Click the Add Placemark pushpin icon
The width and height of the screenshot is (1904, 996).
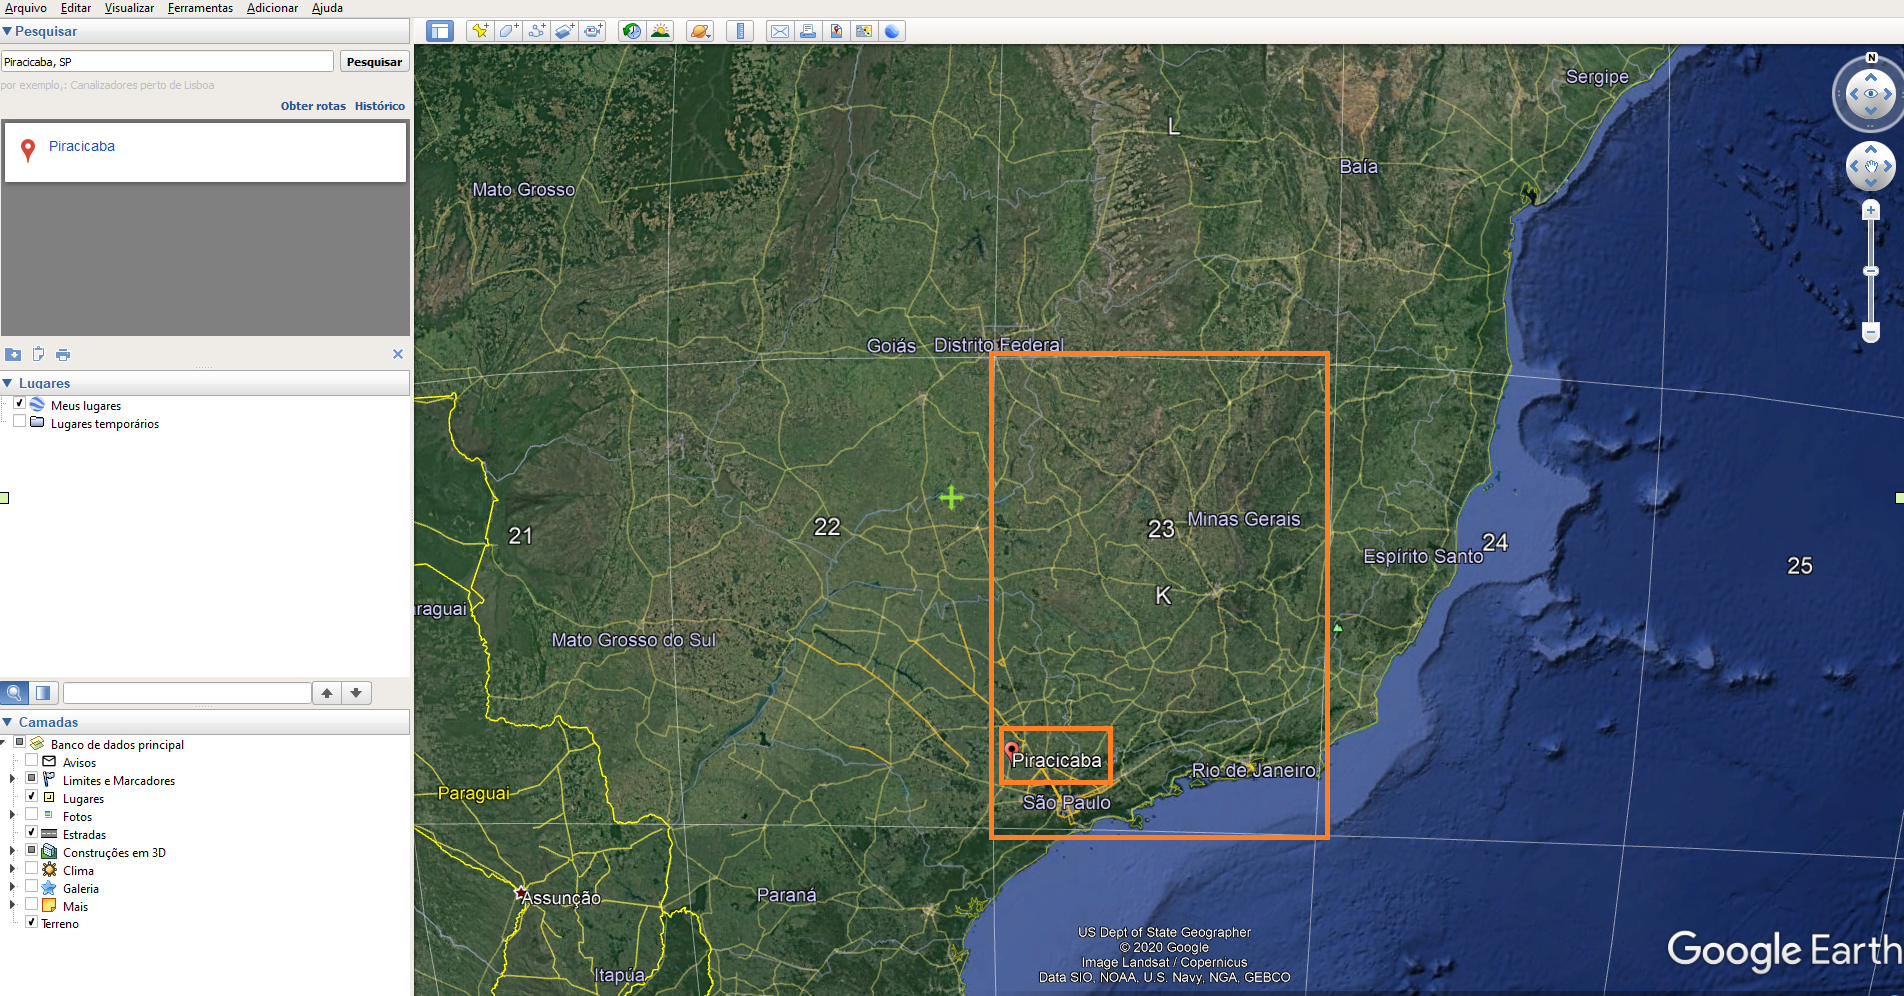(480, 31)
